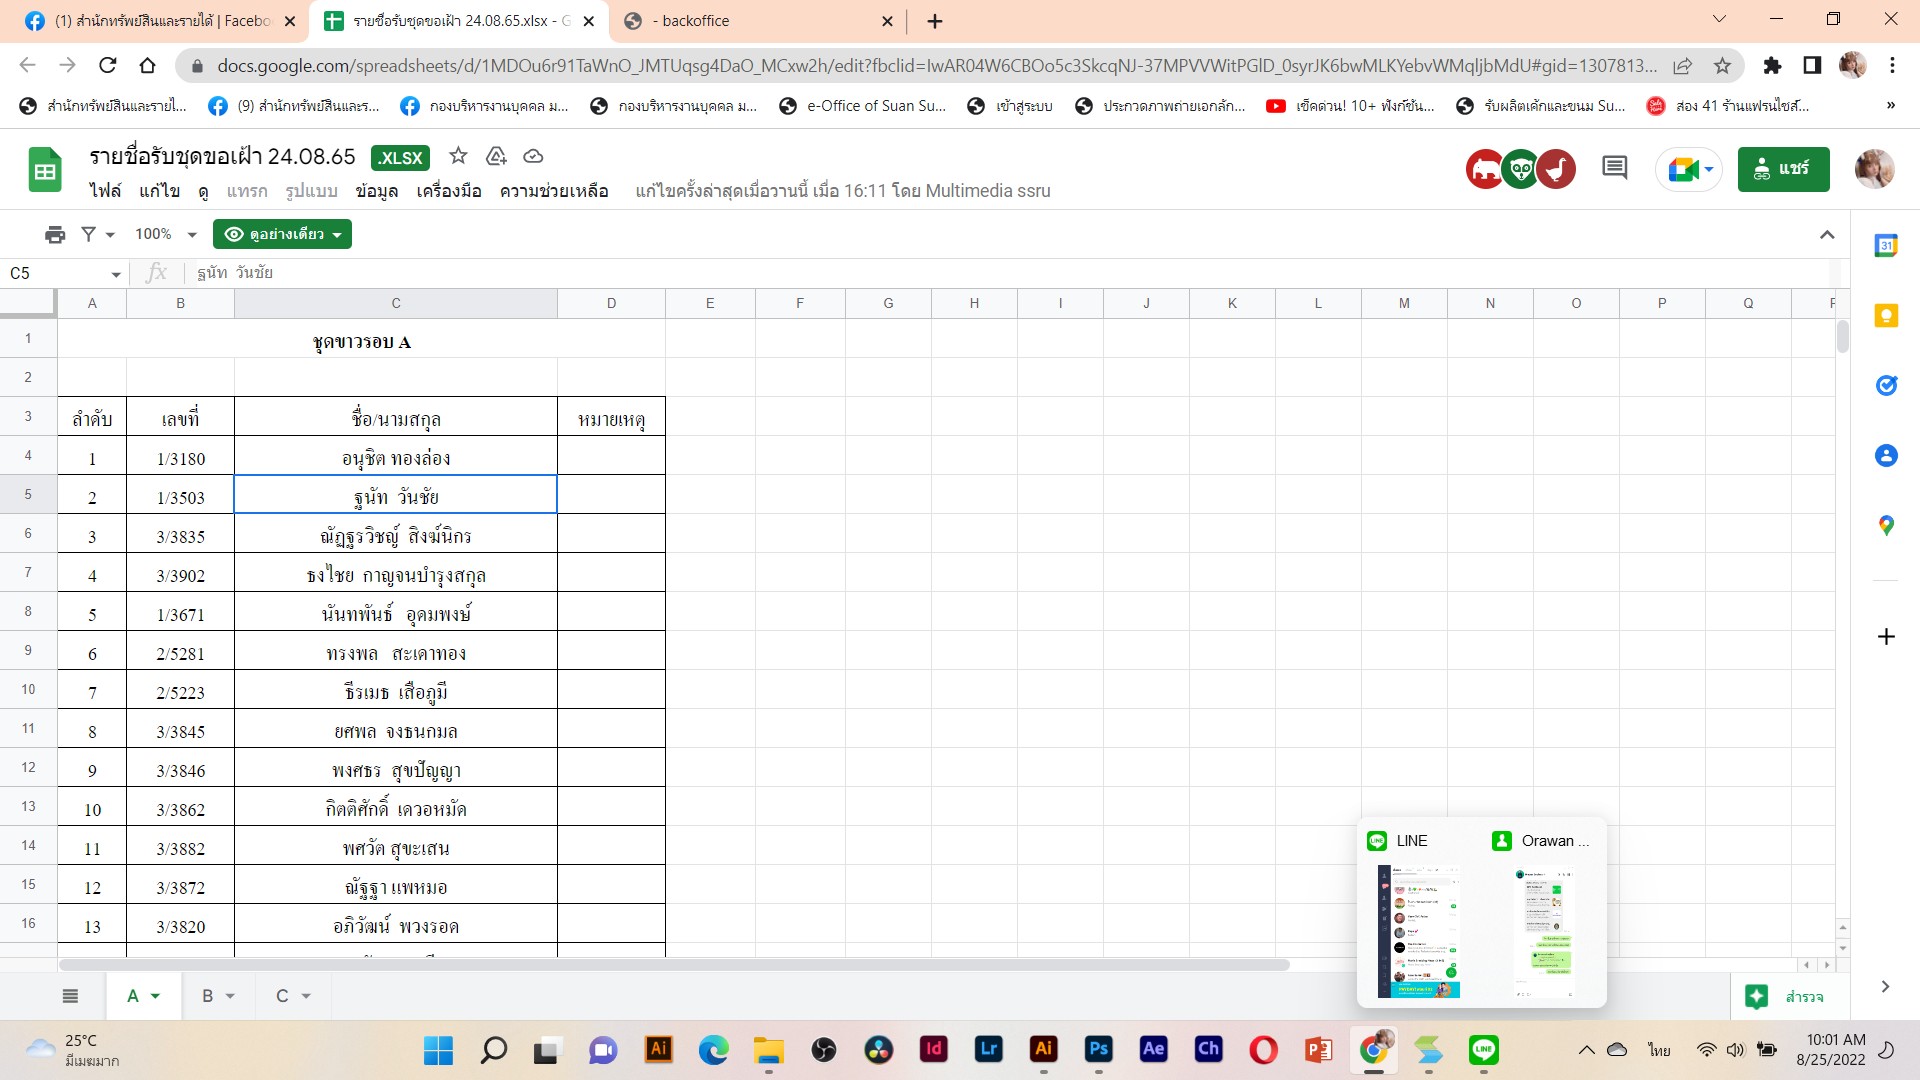Open Google Keep side panel icon

[1886, 316]
